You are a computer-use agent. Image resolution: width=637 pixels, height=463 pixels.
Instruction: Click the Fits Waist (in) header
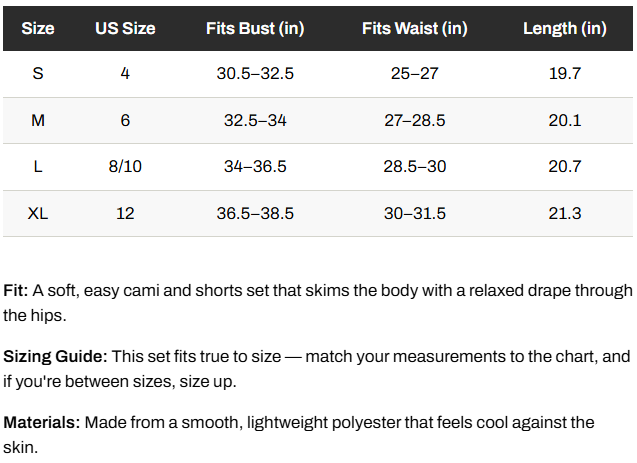[x=415, y=28]
